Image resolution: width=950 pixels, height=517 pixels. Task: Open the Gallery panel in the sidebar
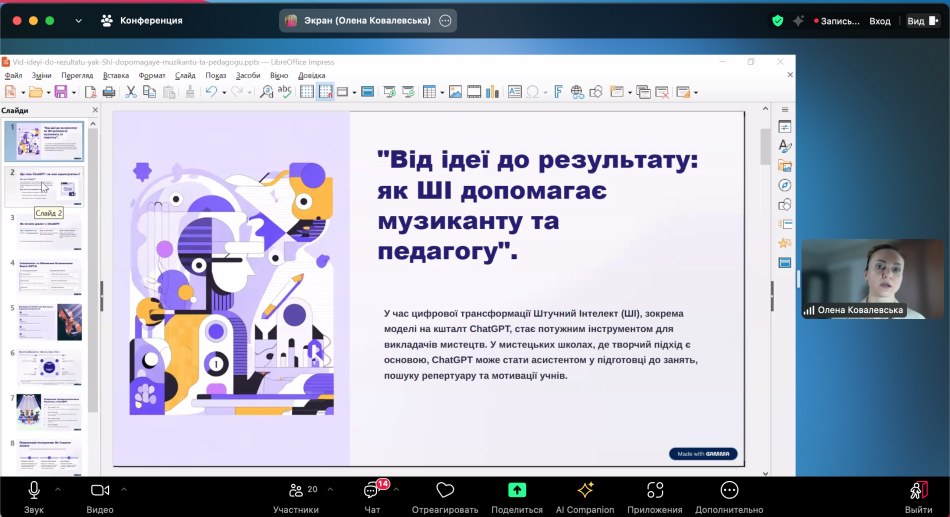[x=785, y=165]
